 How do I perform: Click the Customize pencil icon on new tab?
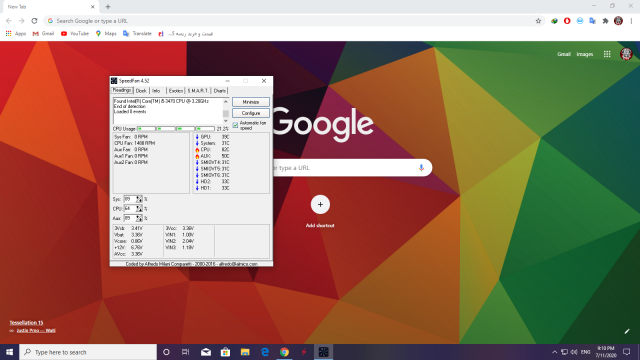[627, 331]
